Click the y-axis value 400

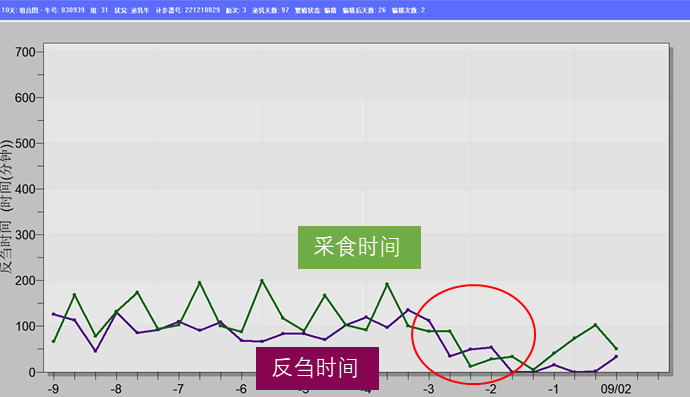(25, 189)
